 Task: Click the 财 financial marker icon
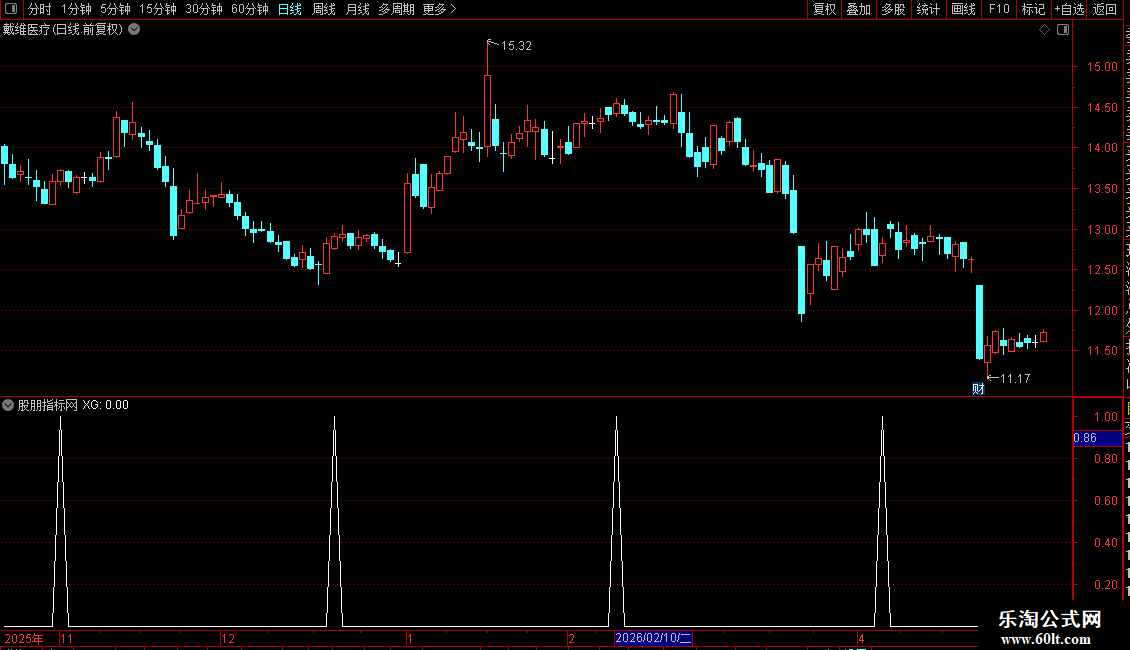pyautogui.click(x=978, y=389)
